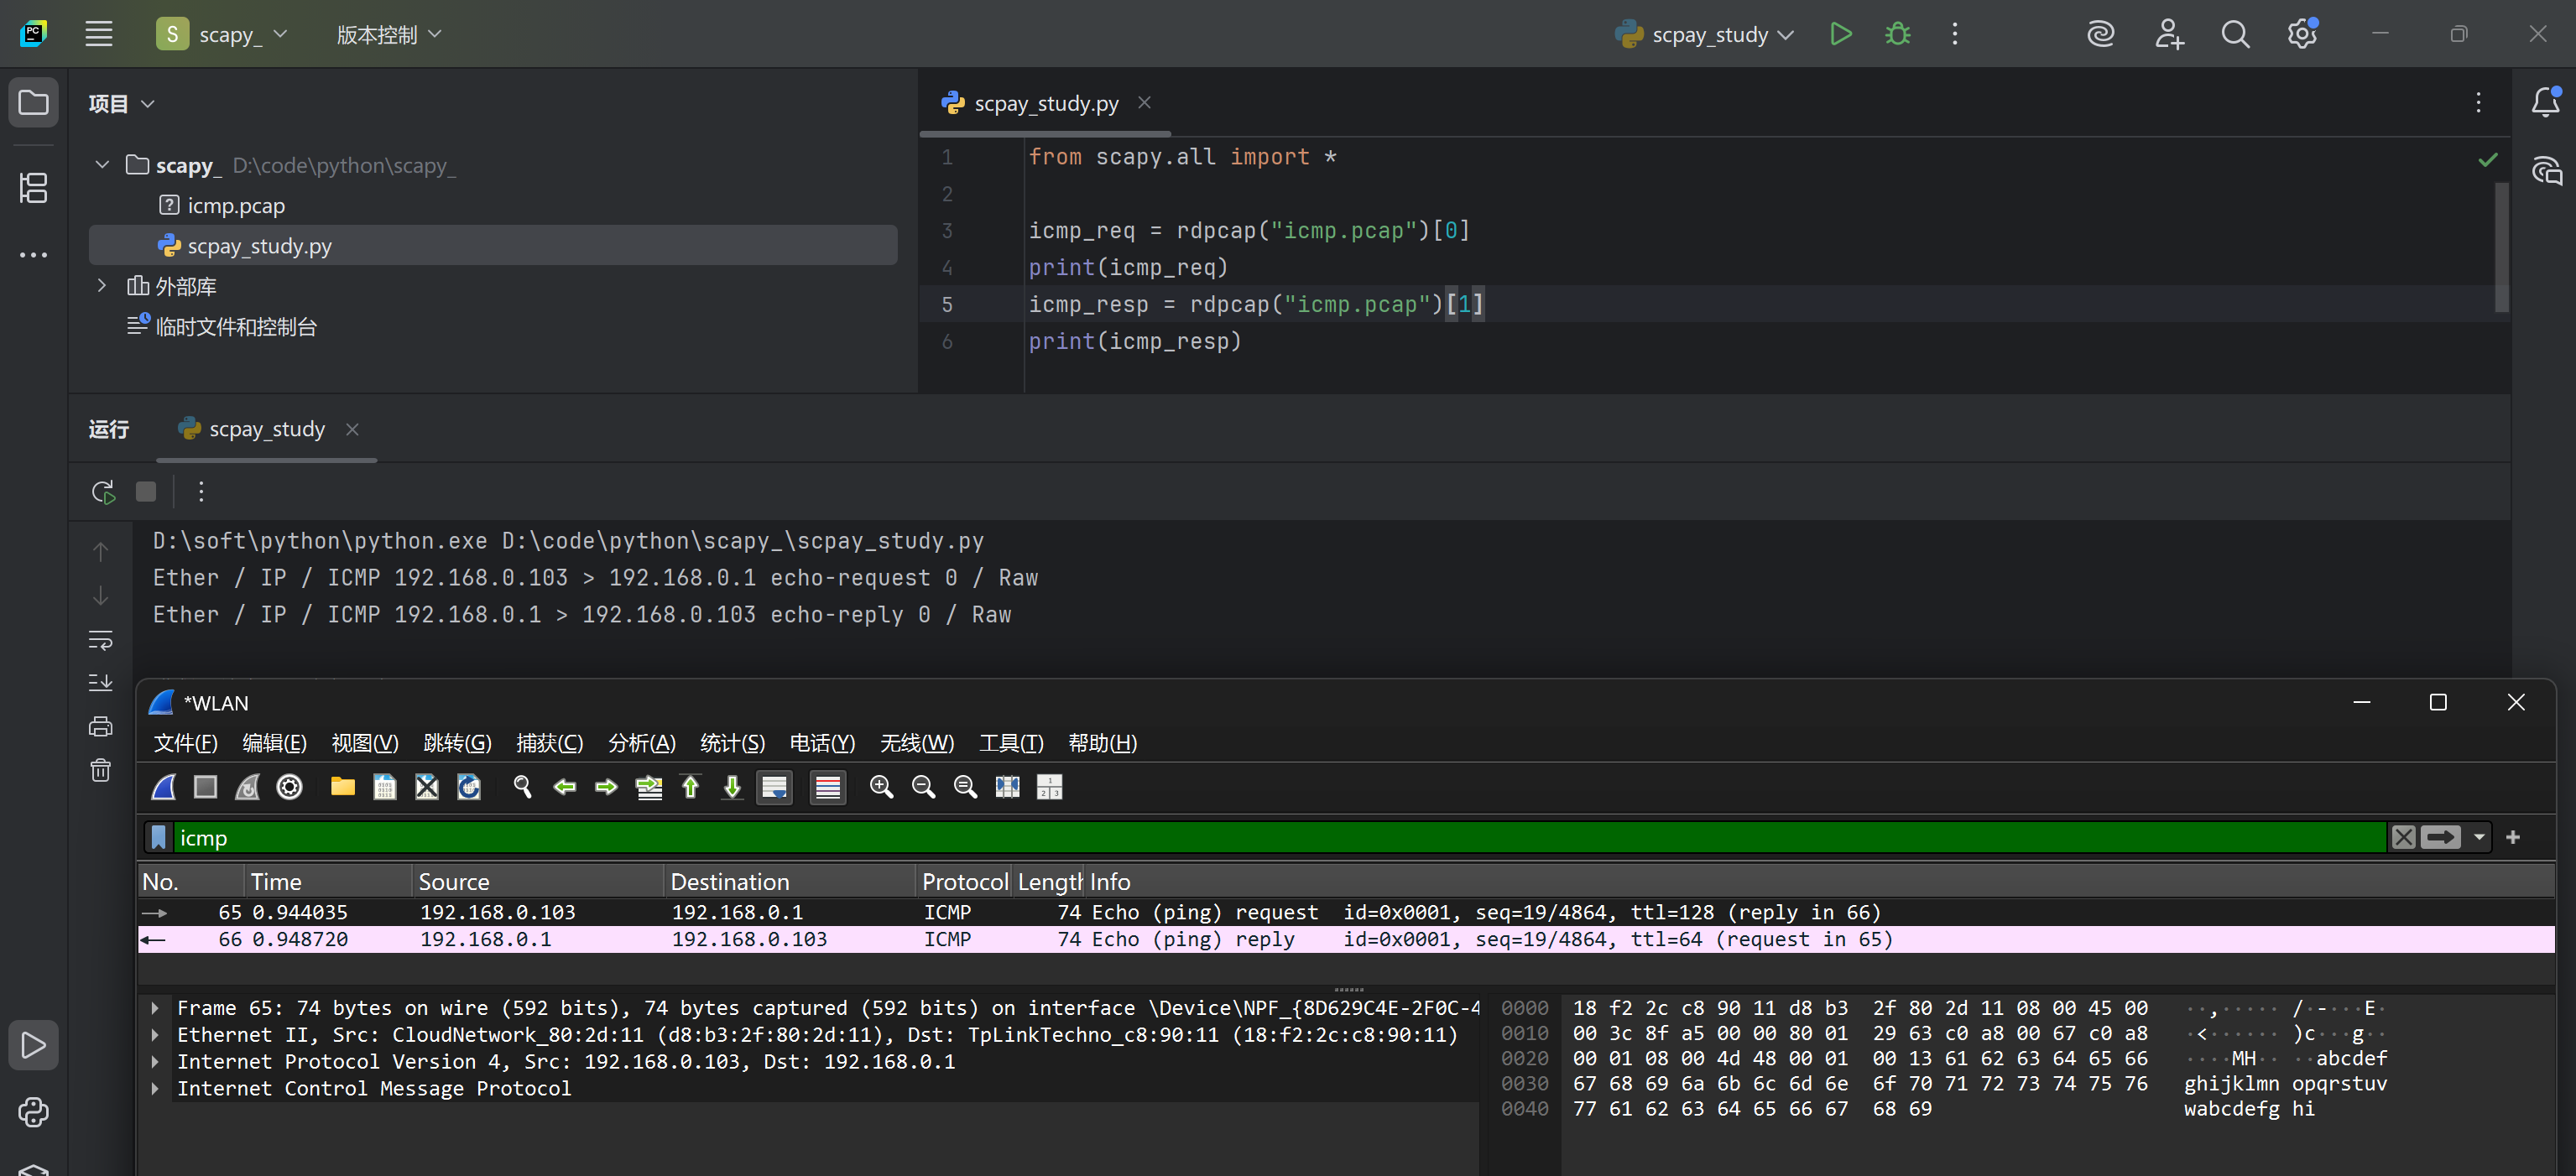Toggle auto-scroll to last packet in Wireshark
Viewport: 2576px width, 1176px height.
[774, 787]
